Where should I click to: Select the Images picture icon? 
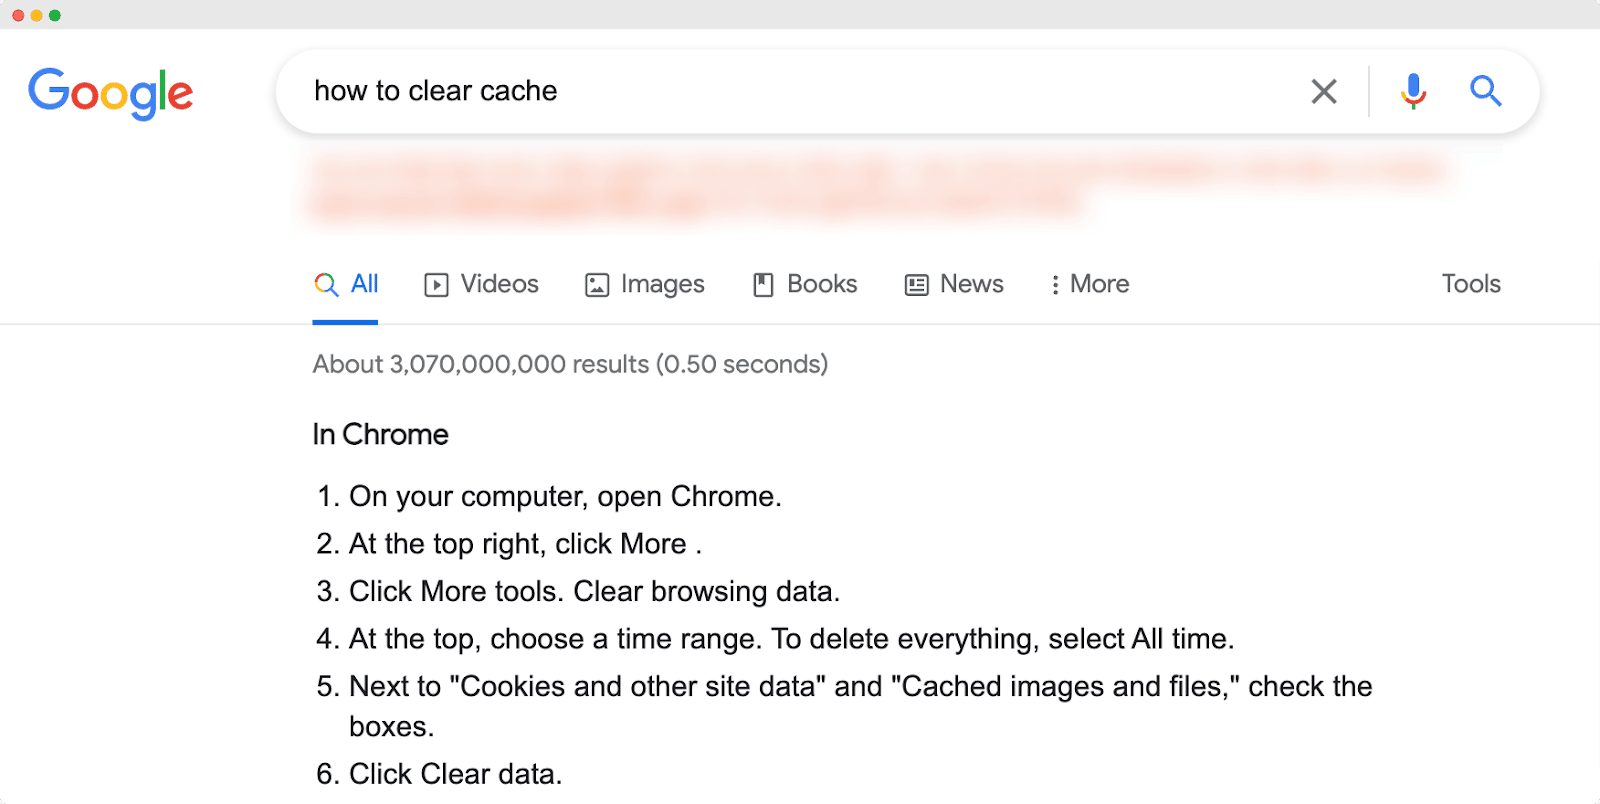(x=596, y=284)
